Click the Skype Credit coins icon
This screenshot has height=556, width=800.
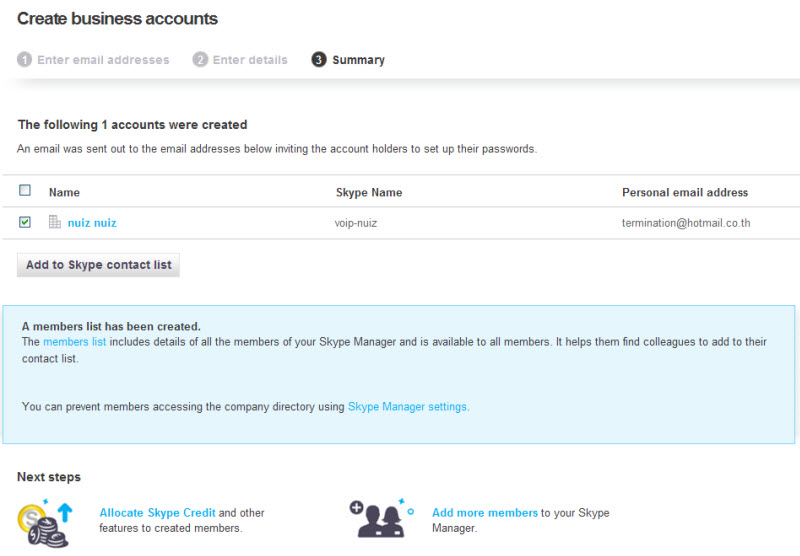(45, 523)
